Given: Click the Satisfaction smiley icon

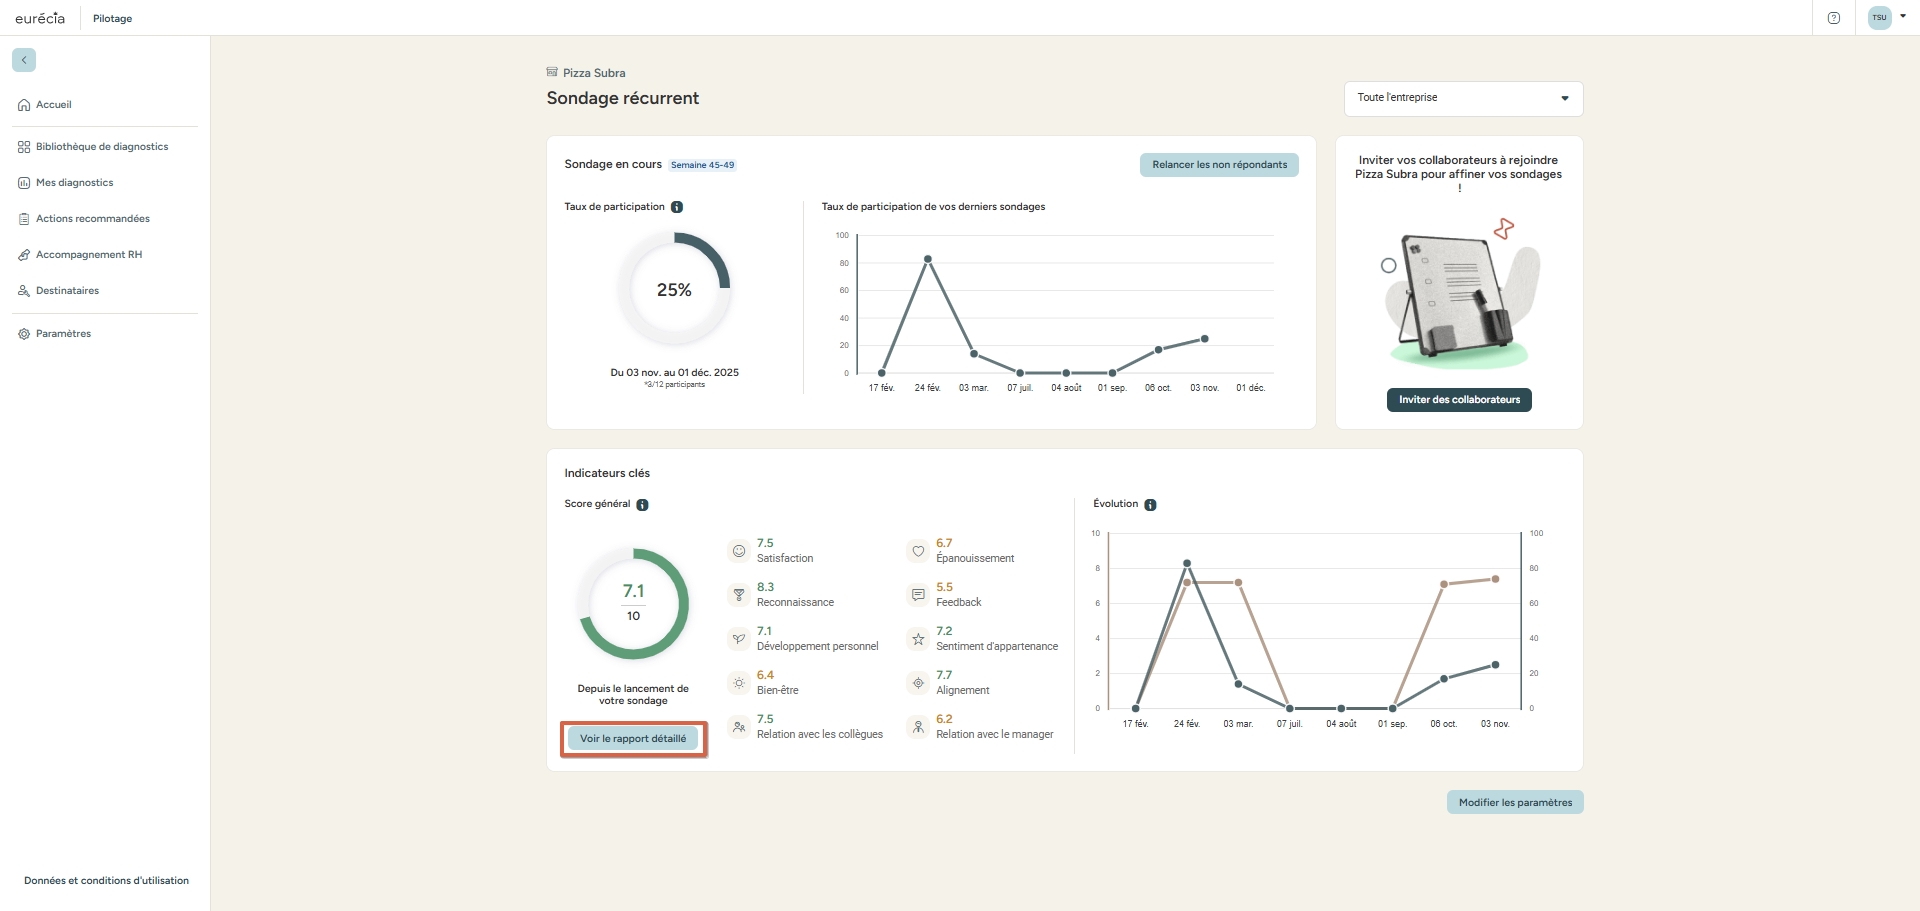Looking at the screenshot, I should pyautogui.click(x=739, y=551).
